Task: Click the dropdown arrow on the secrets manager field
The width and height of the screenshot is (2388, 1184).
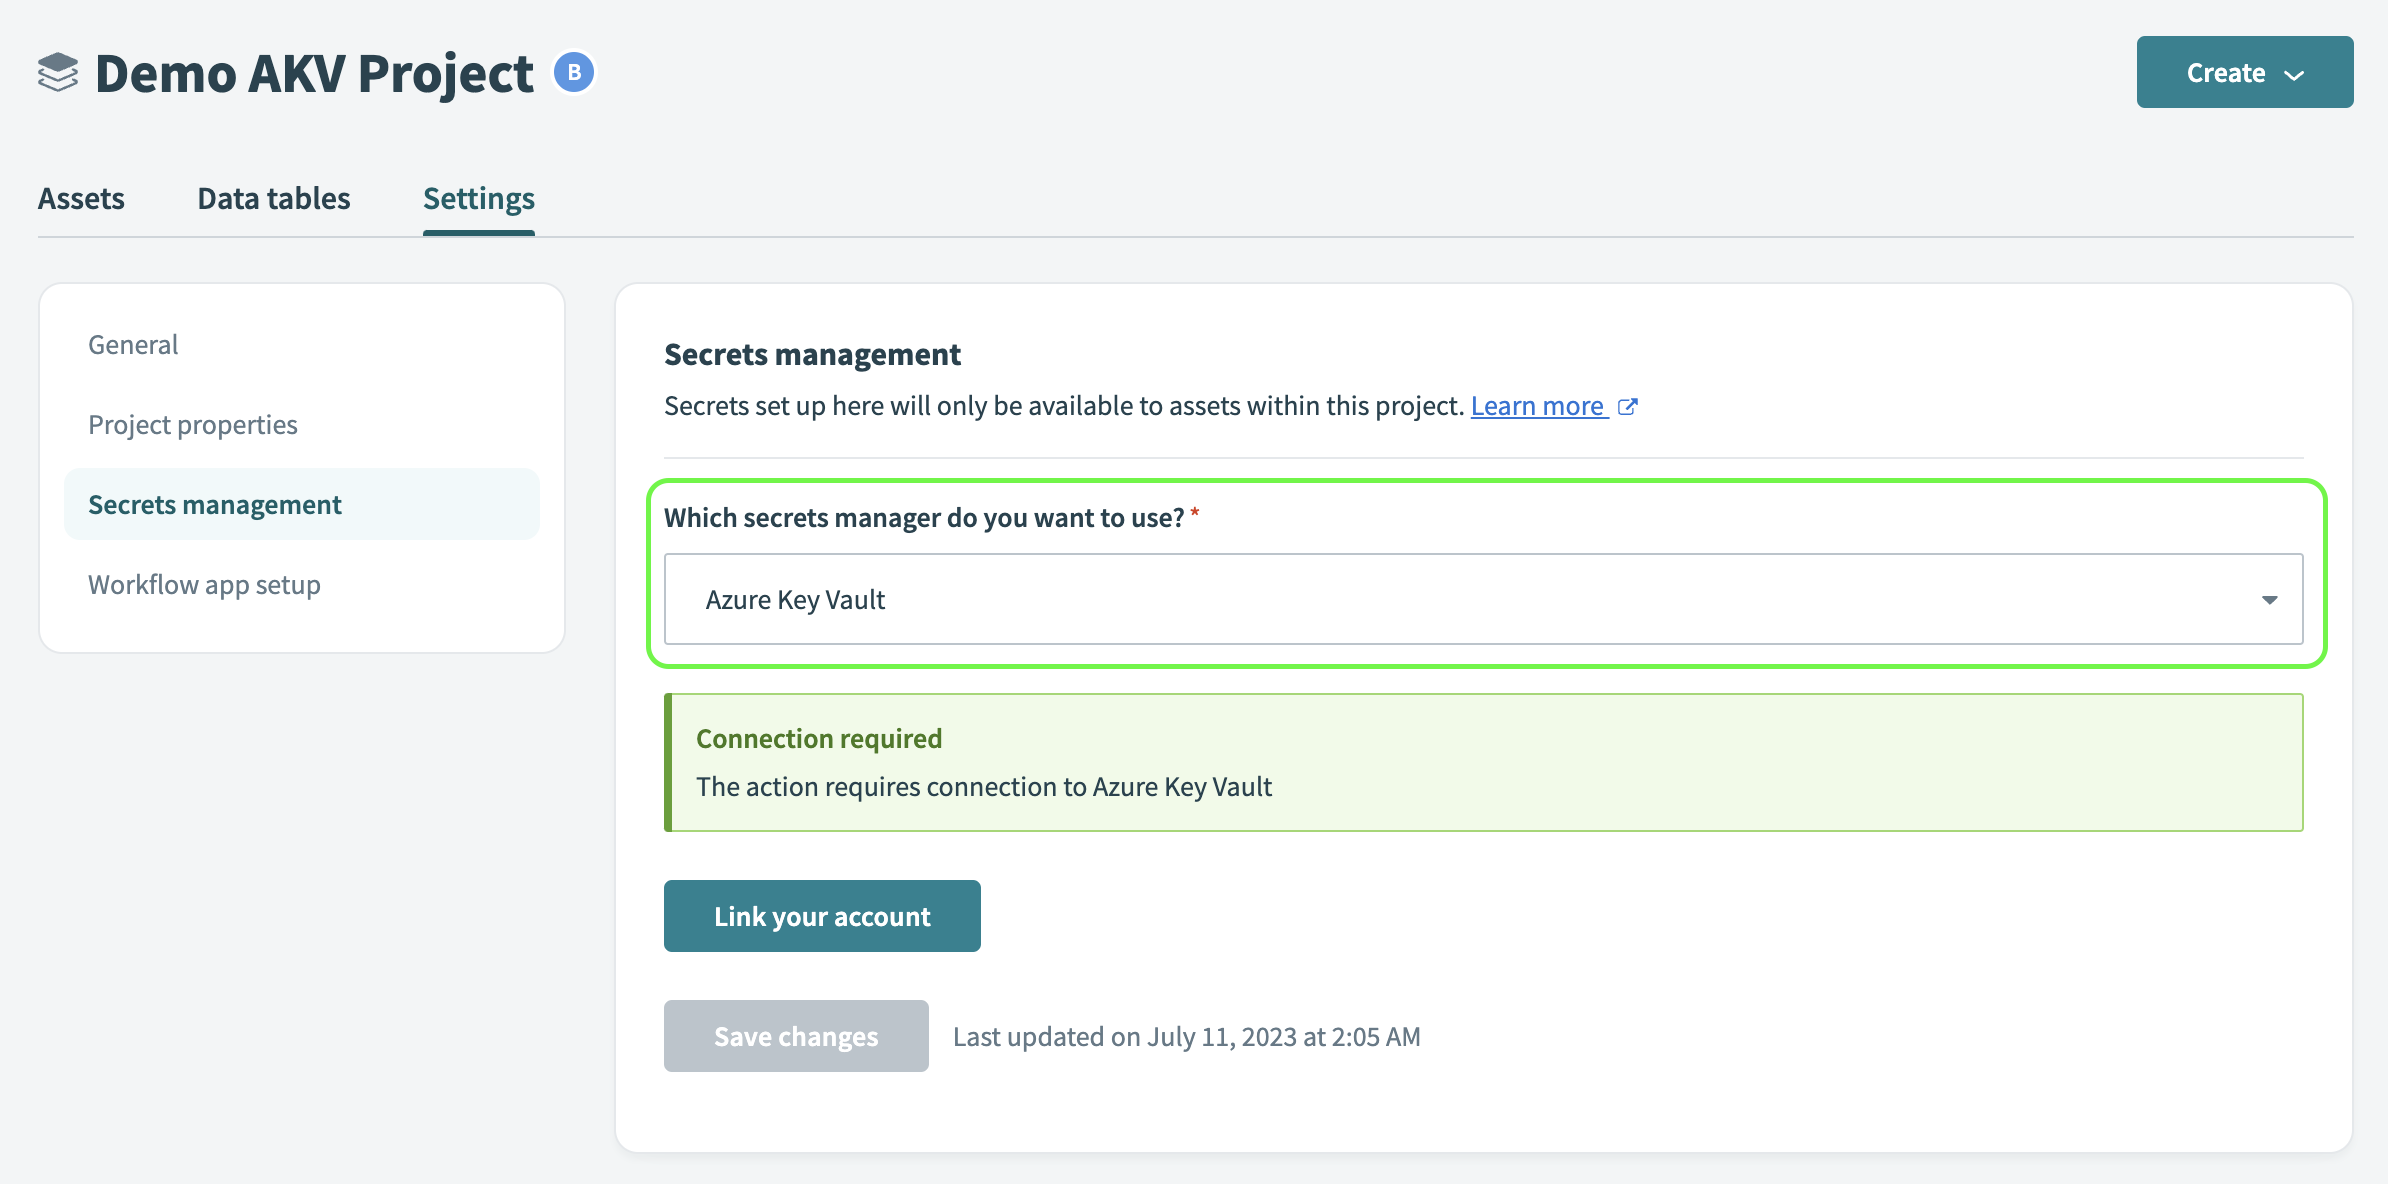Action: (2272, 599)
